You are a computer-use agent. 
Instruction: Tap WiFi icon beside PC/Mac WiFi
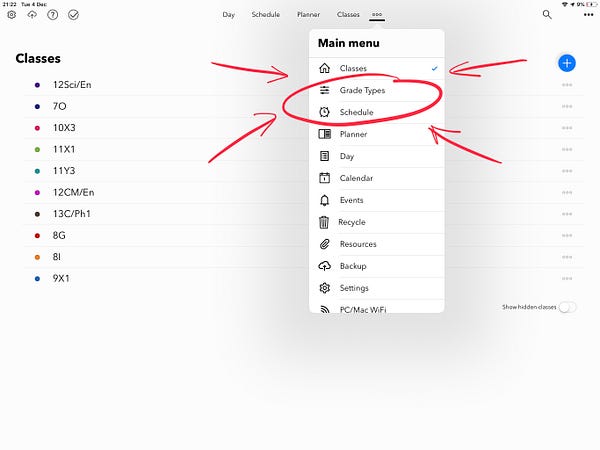[x=324, y=310]
